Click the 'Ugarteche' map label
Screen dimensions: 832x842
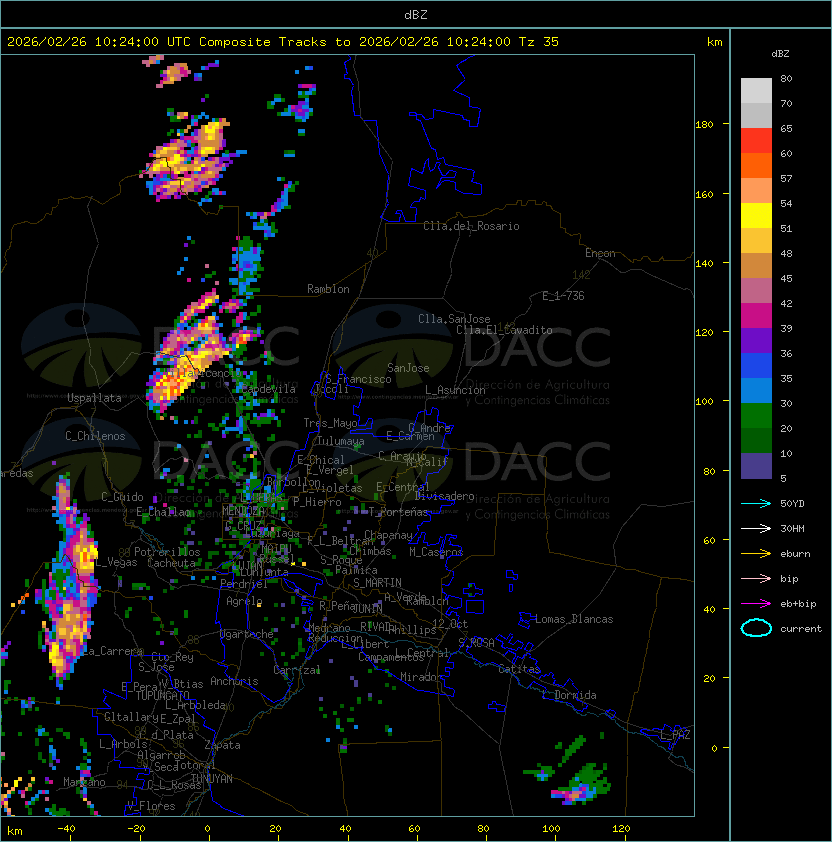click(247, 635)
